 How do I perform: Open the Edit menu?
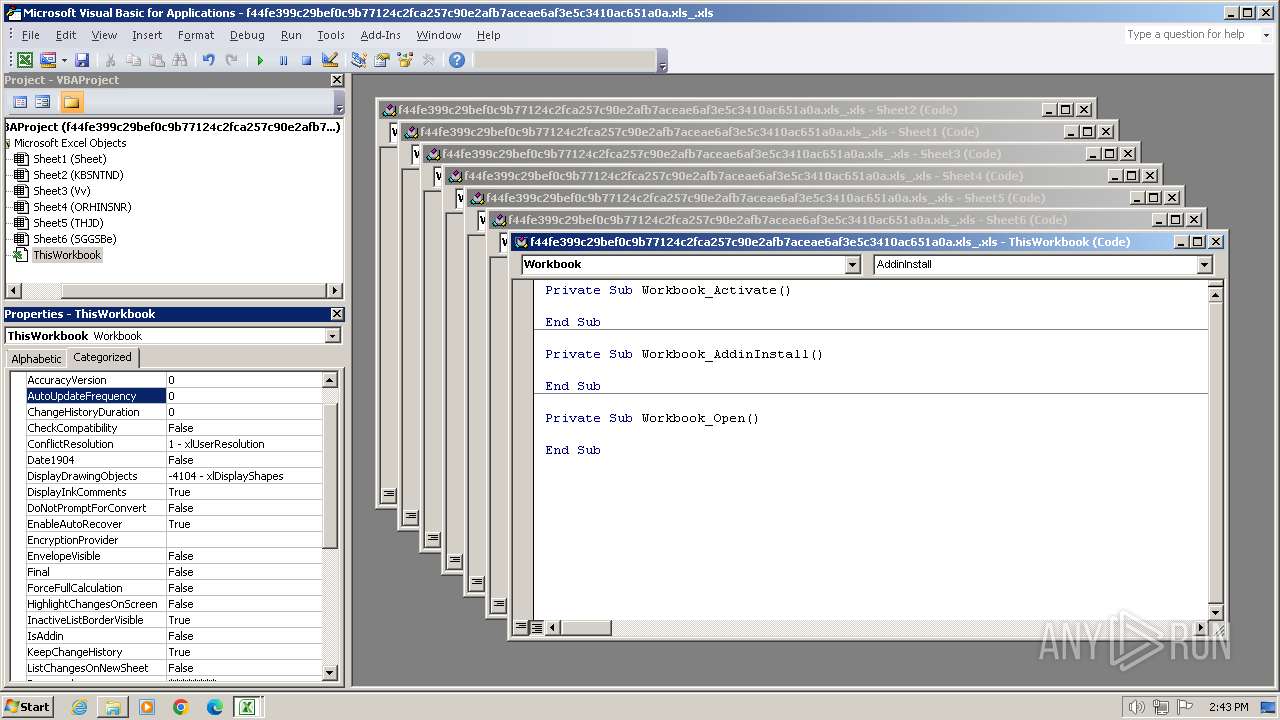coord(66,35)
